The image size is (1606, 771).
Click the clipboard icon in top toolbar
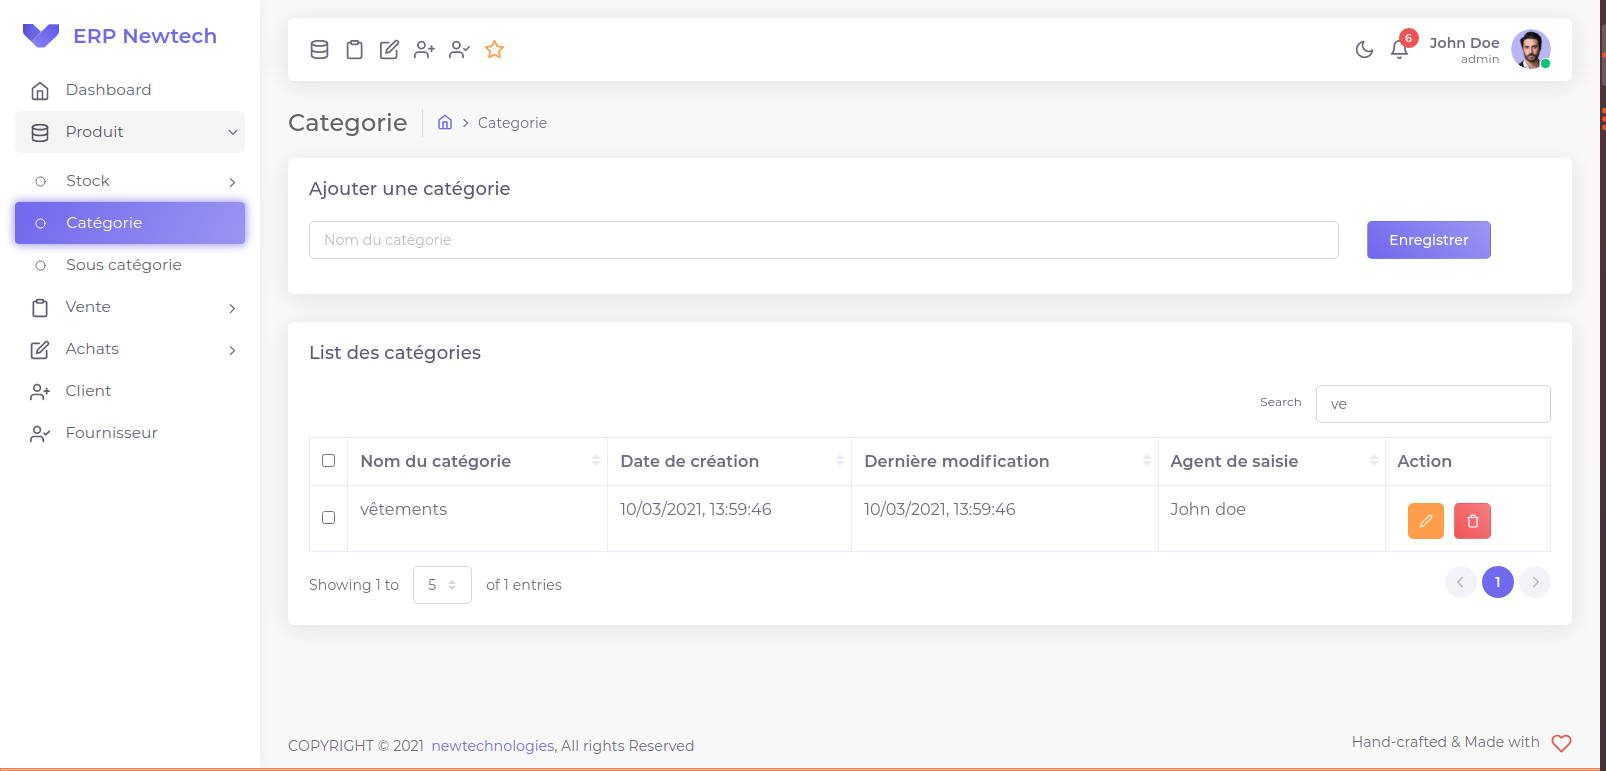[354, 50]
